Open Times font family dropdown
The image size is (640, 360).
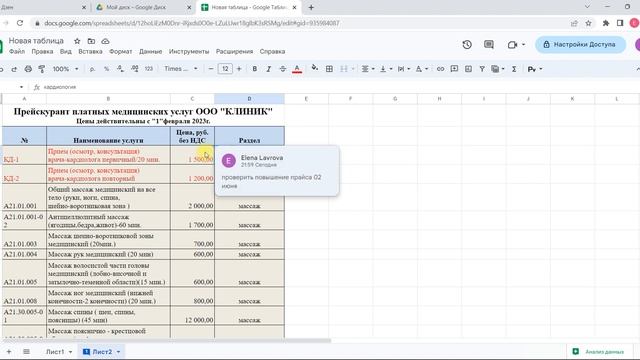181,69
